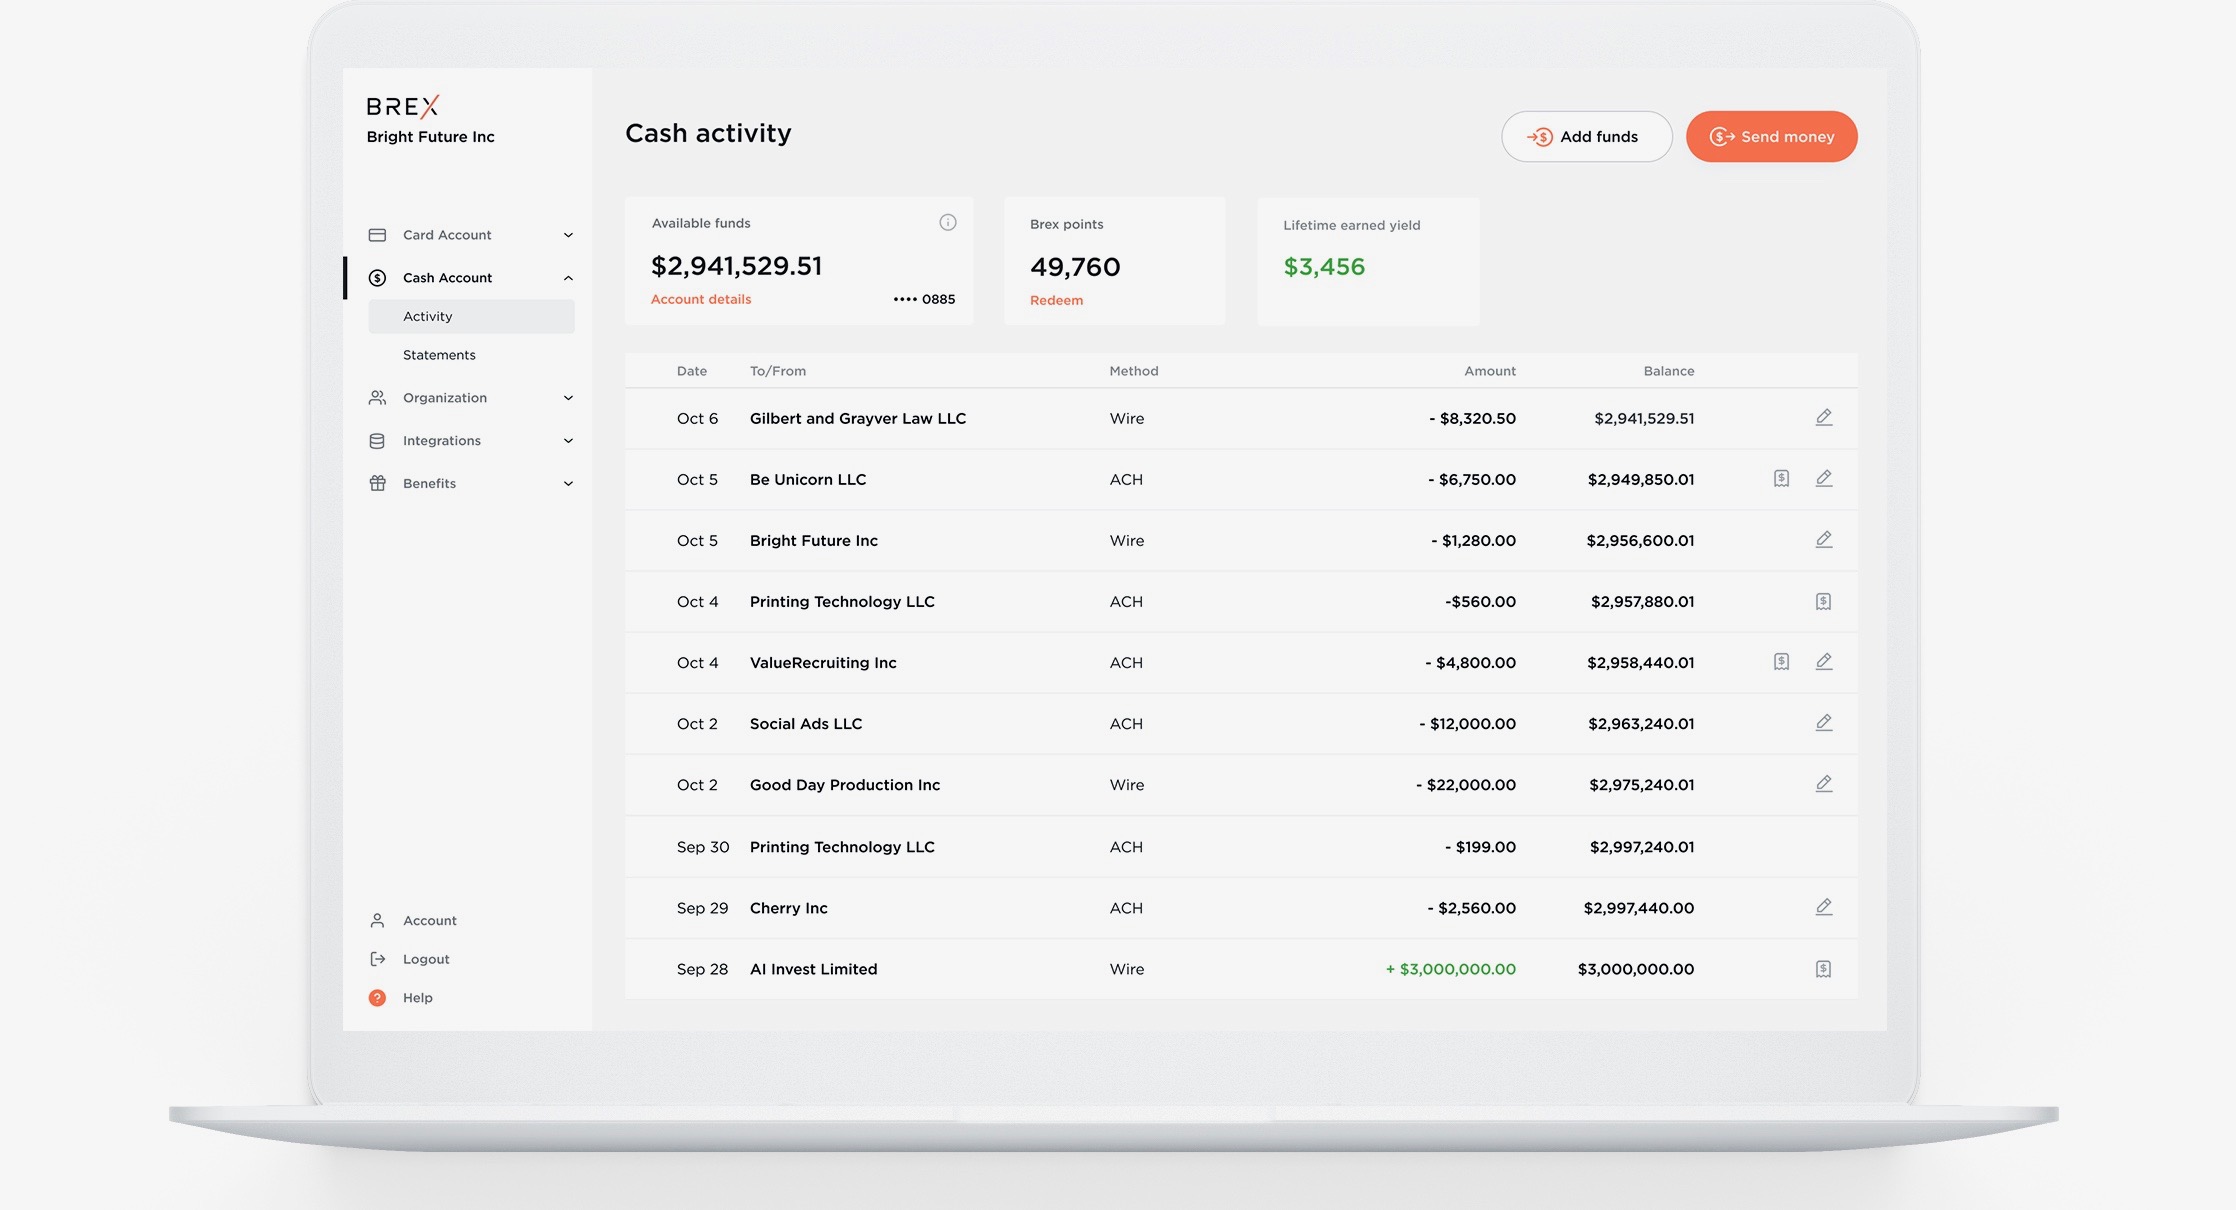Open receipt for ValueRecruiting Inc transaction
The height and width of the screenshot is (1210, 2236).
pos(1781,661)
